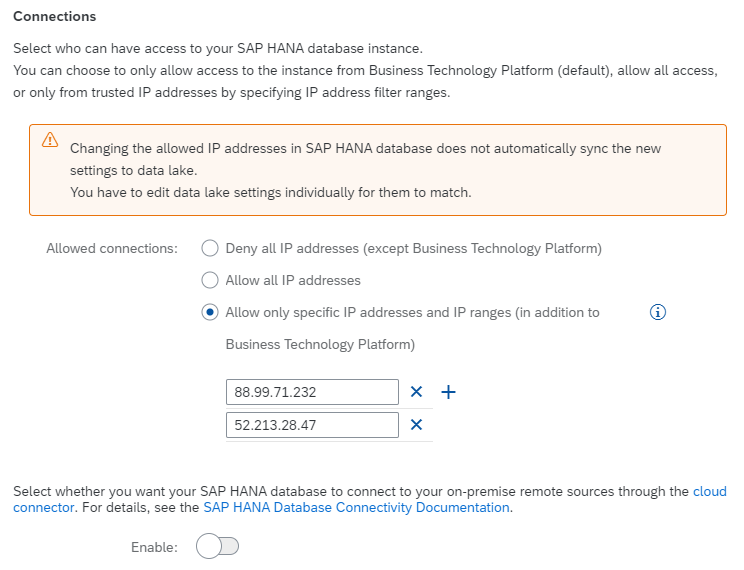Click the info icon beside specific IP option
This screenshot has width=744, height=570.
coord(657,312)
